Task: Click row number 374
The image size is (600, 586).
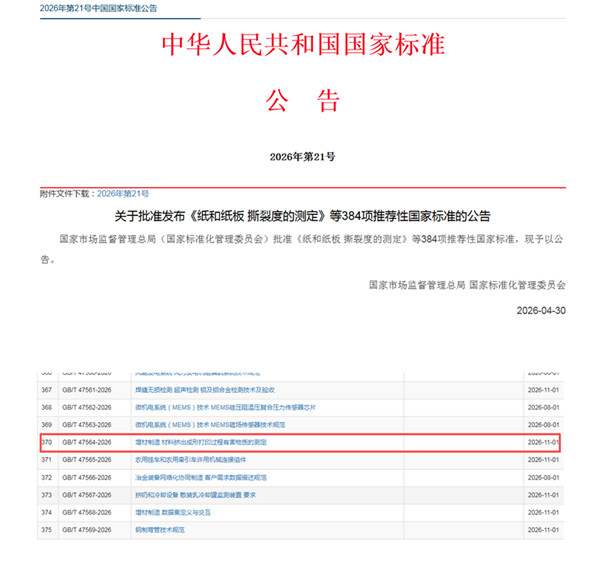Action: click(x=47, y=513)
